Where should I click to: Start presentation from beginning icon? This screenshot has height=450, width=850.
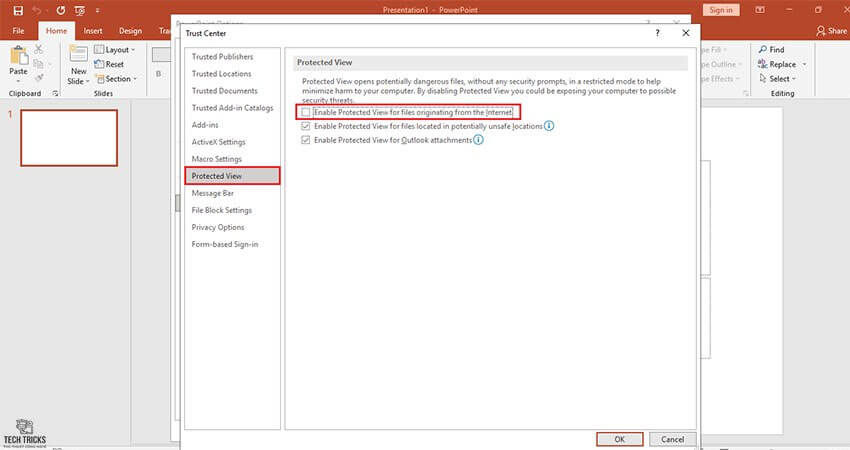(x=80, y=10)
